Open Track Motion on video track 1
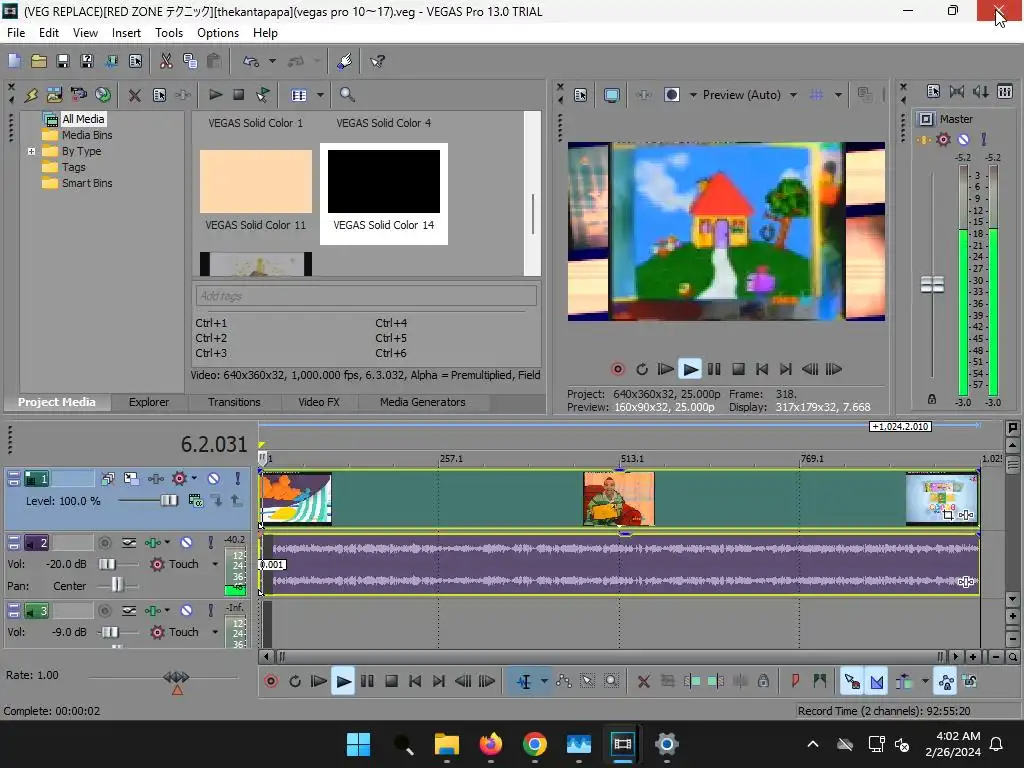This screenshot has width=1024, height=768. click(131, 479)
